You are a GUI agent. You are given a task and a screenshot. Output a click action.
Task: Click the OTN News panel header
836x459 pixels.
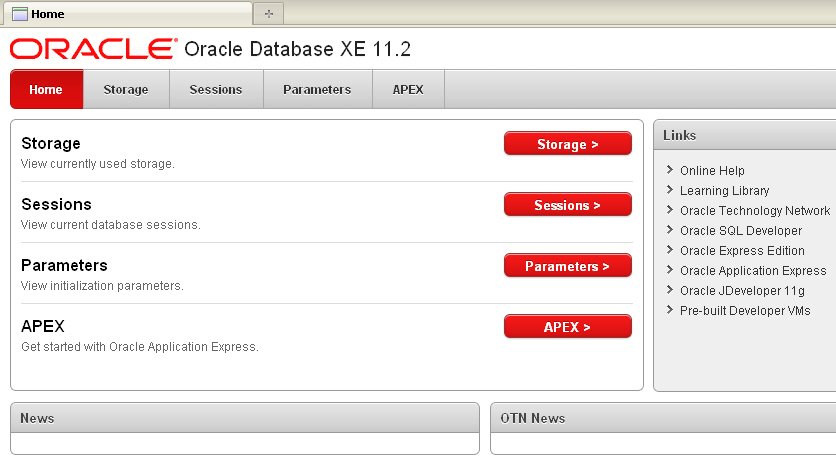[x=663, y=418]
